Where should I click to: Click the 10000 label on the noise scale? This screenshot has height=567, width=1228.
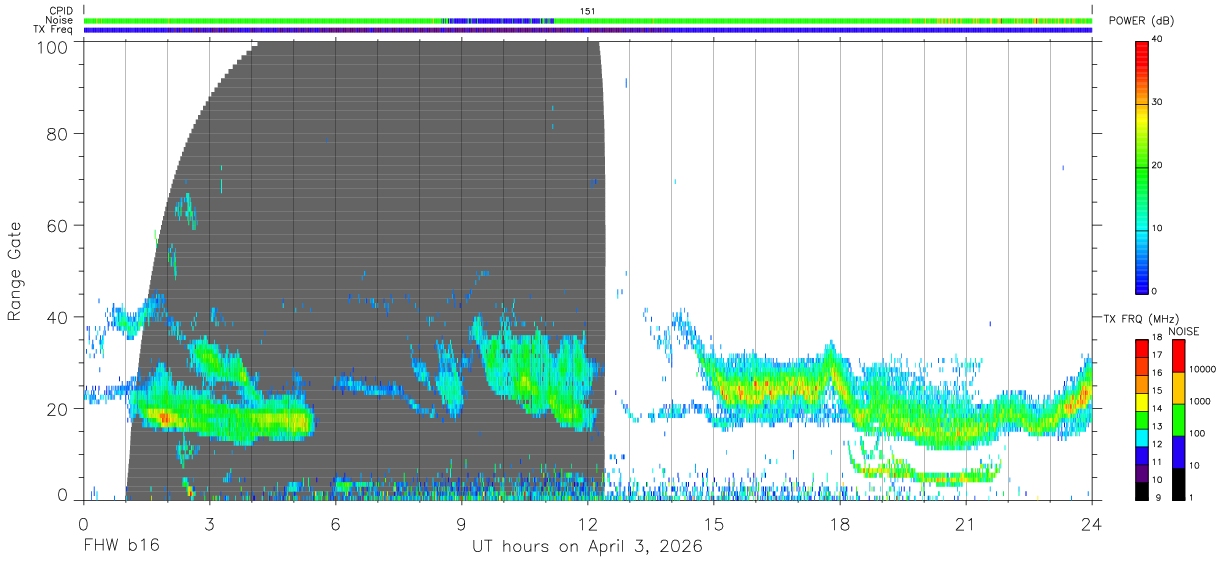(x=1203, y=369)
